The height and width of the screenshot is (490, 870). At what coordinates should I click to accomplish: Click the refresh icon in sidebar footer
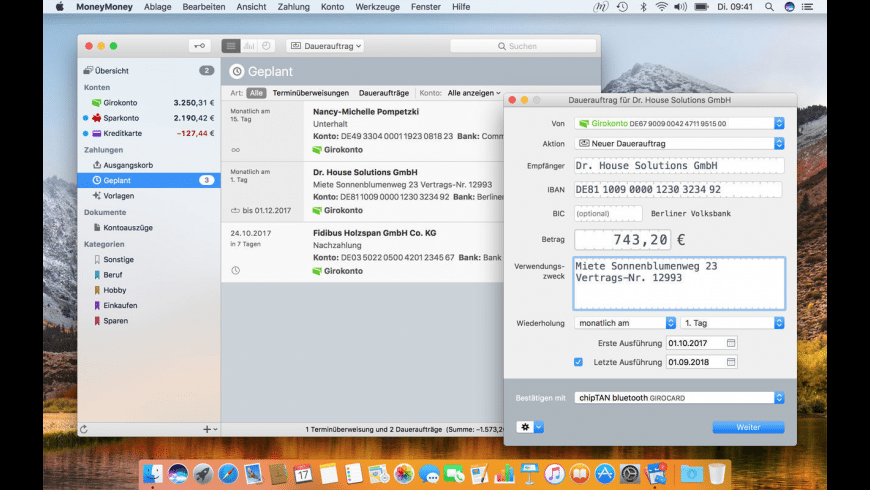tap(84, 429)
